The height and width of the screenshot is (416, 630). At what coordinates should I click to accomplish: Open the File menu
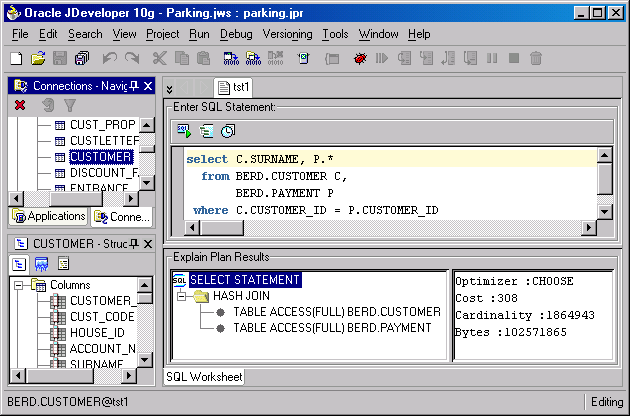click(x=20, y=34)
